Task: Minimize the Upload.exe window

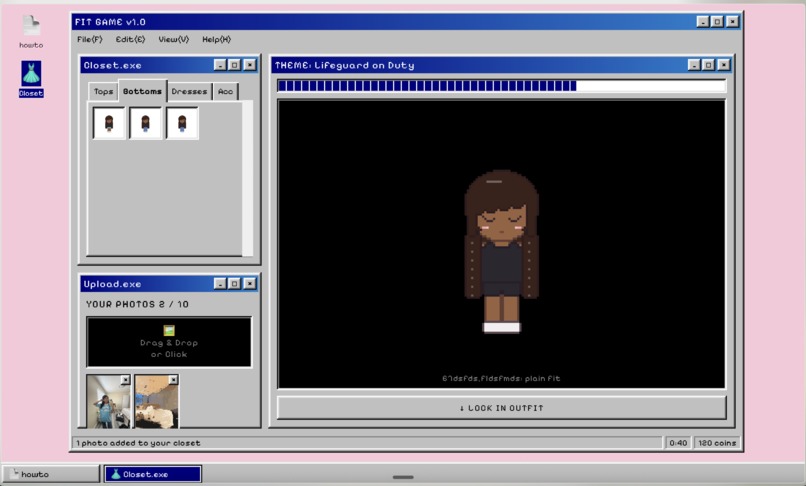Action: pyautogui.click(x=220, y=283)
